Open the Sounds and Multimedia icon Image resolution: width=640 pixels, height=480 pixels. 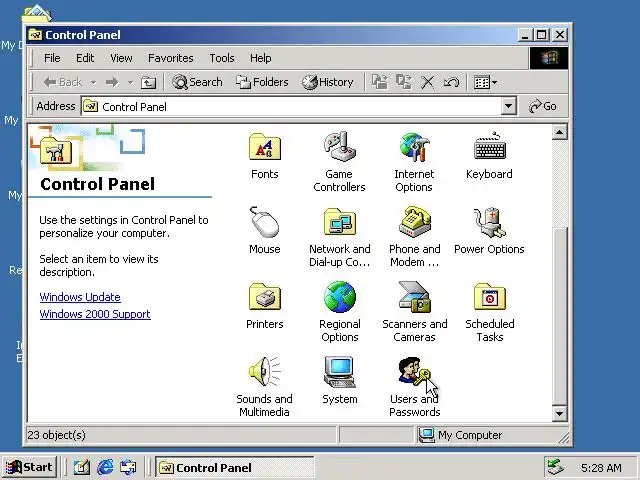point(264,371)
